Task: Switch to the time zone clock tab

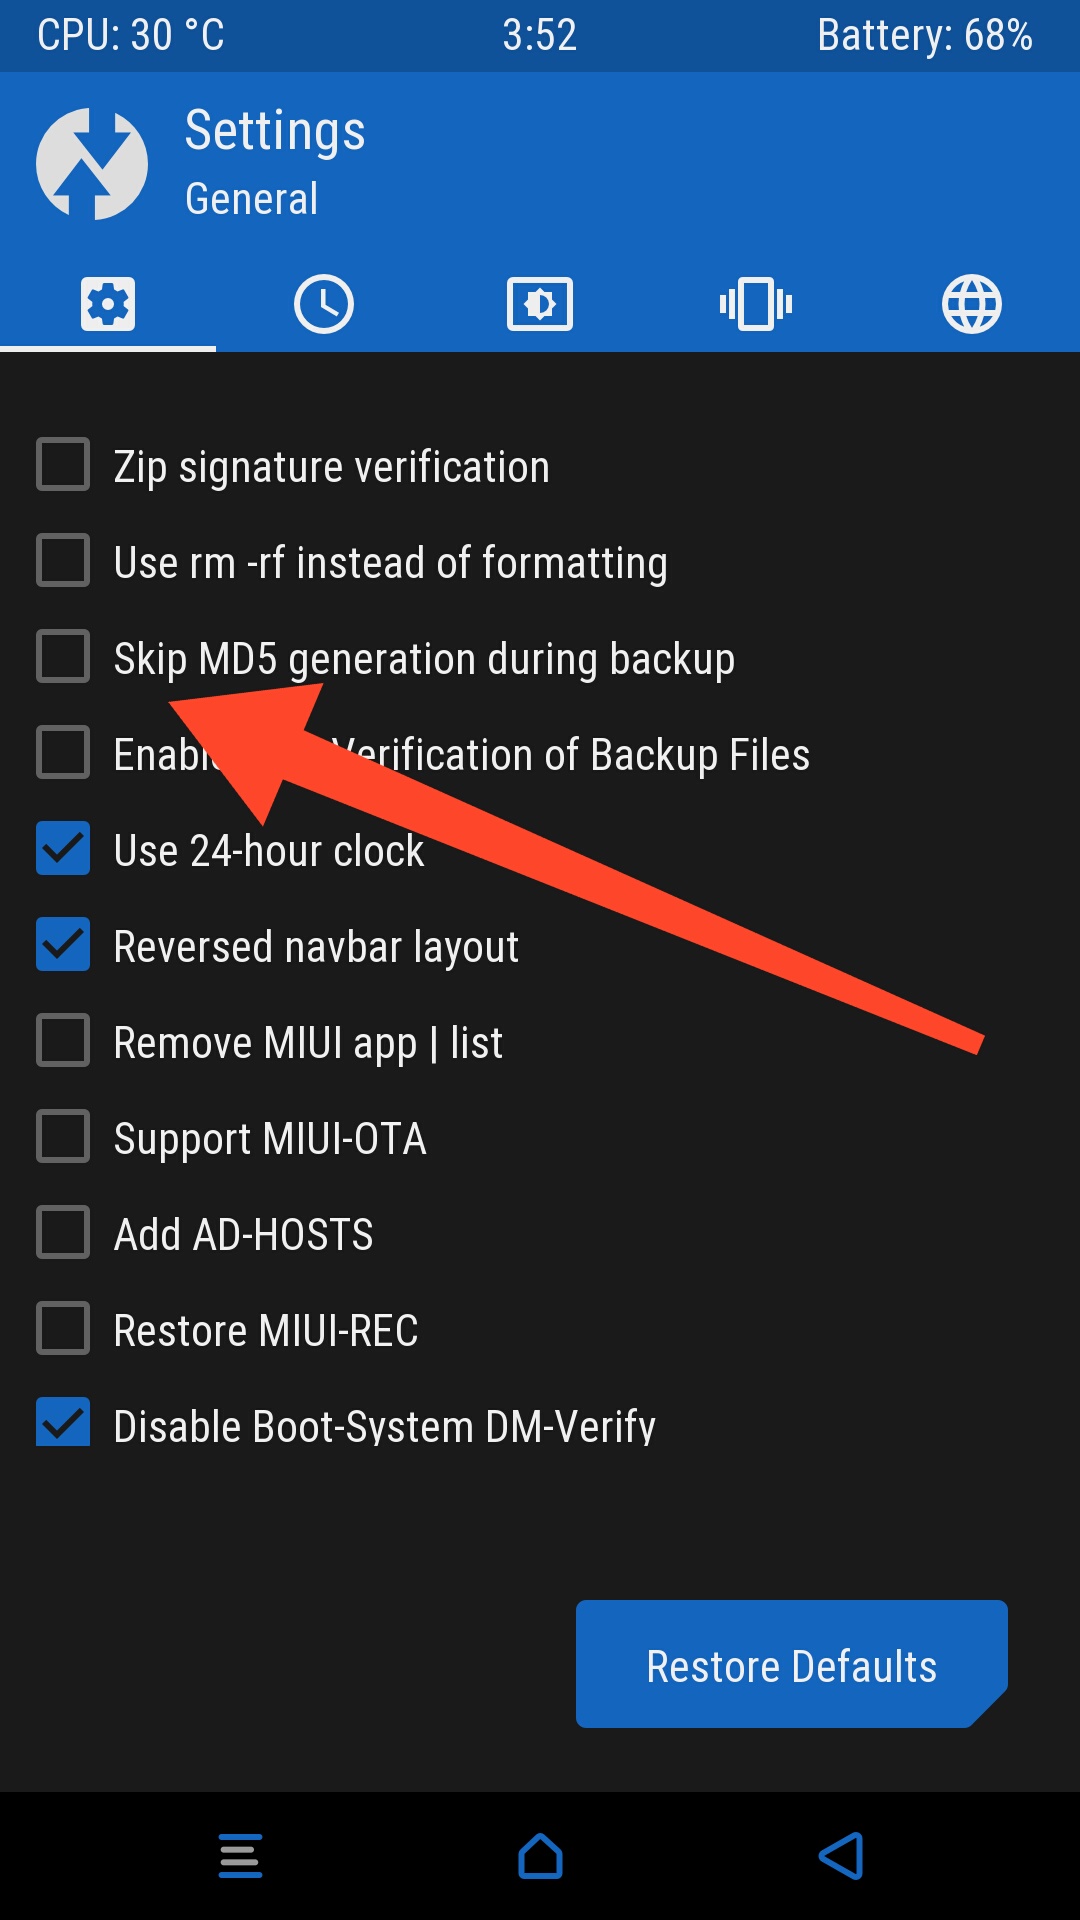Action: coord(324,304)
